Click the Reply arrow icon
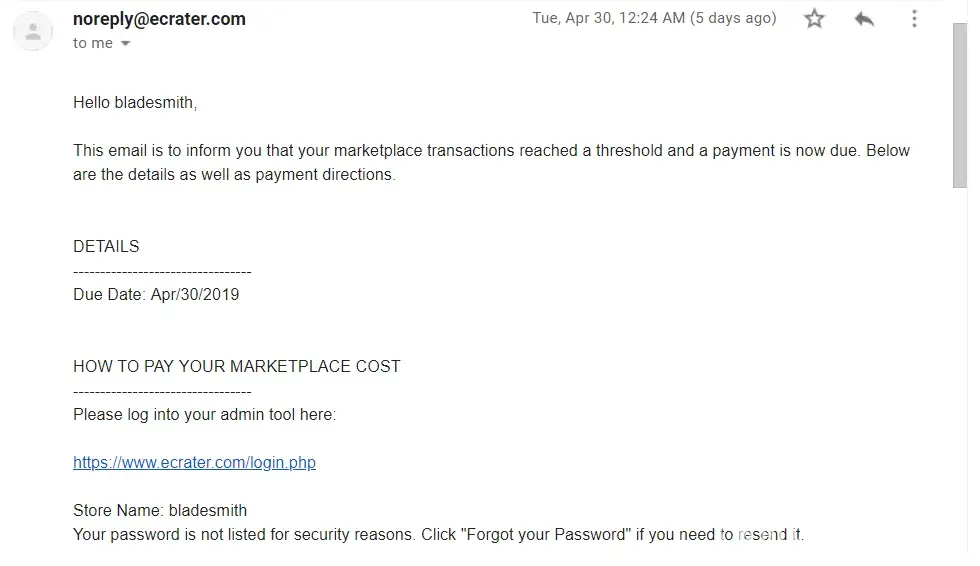The height and width of the screenshot is (566, 980). click(x=864, y=19)
